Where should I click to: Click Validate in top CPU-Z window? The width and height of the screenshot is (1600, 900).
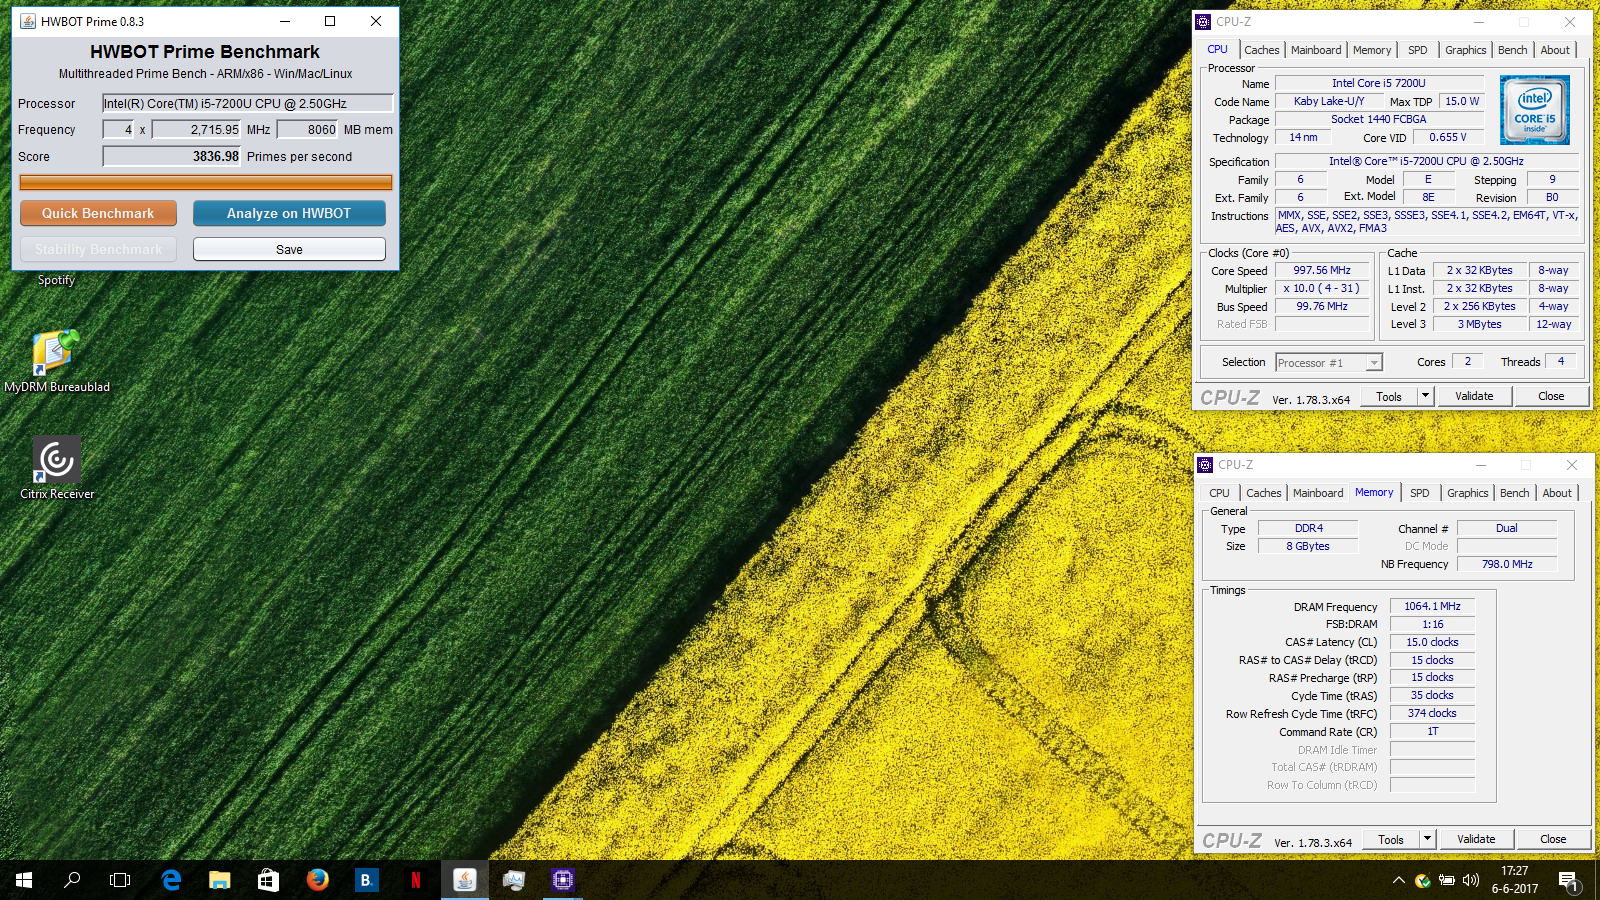point(1474,396)
